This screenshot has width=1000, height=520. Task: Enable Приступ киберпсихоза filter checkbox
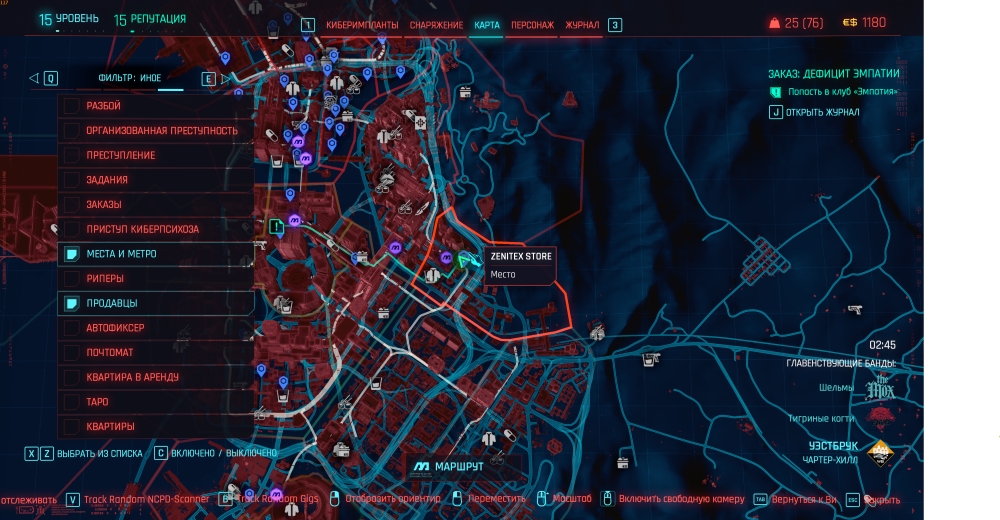click(x=71, y=229)
